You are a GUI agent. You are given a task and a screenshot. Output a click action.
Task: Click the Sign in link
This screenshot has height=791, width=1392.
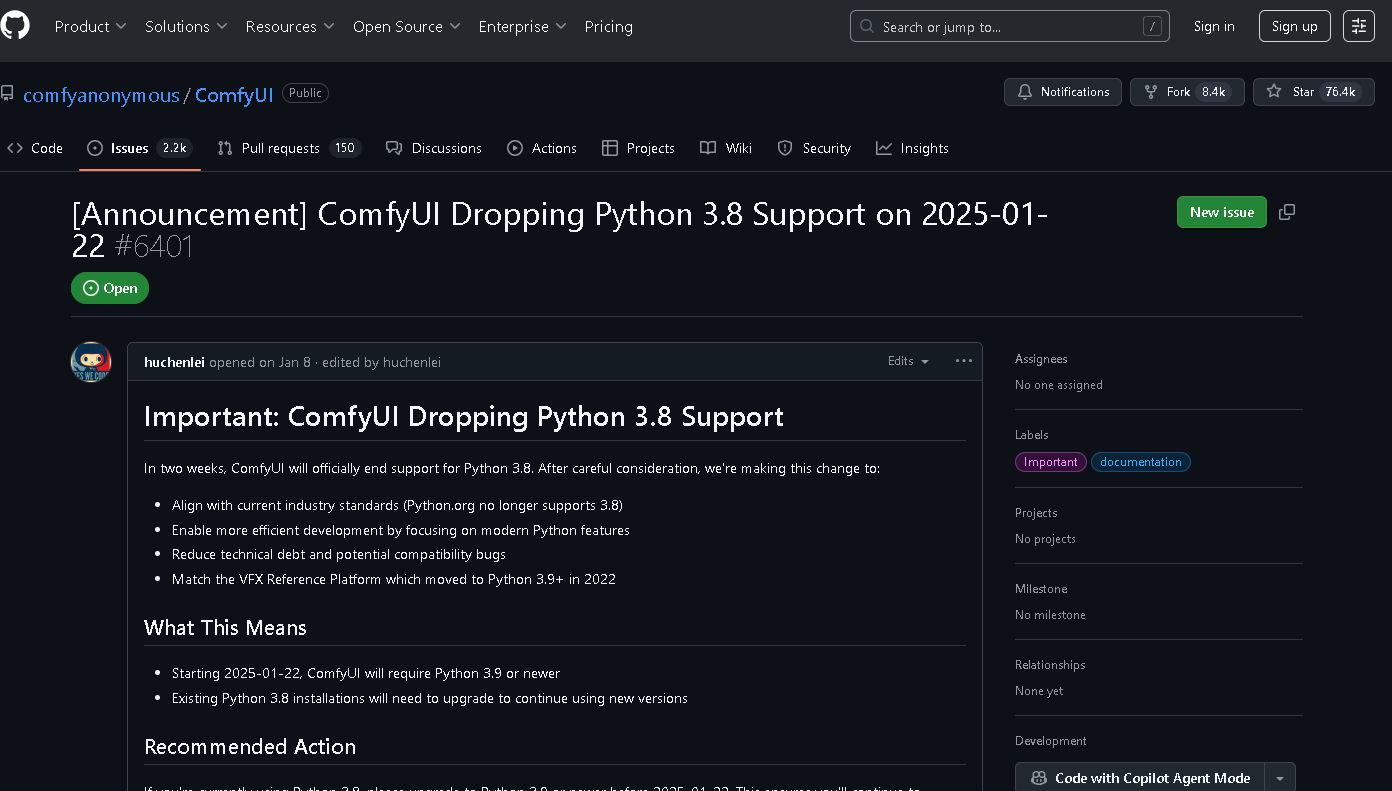click(1214, 27)
